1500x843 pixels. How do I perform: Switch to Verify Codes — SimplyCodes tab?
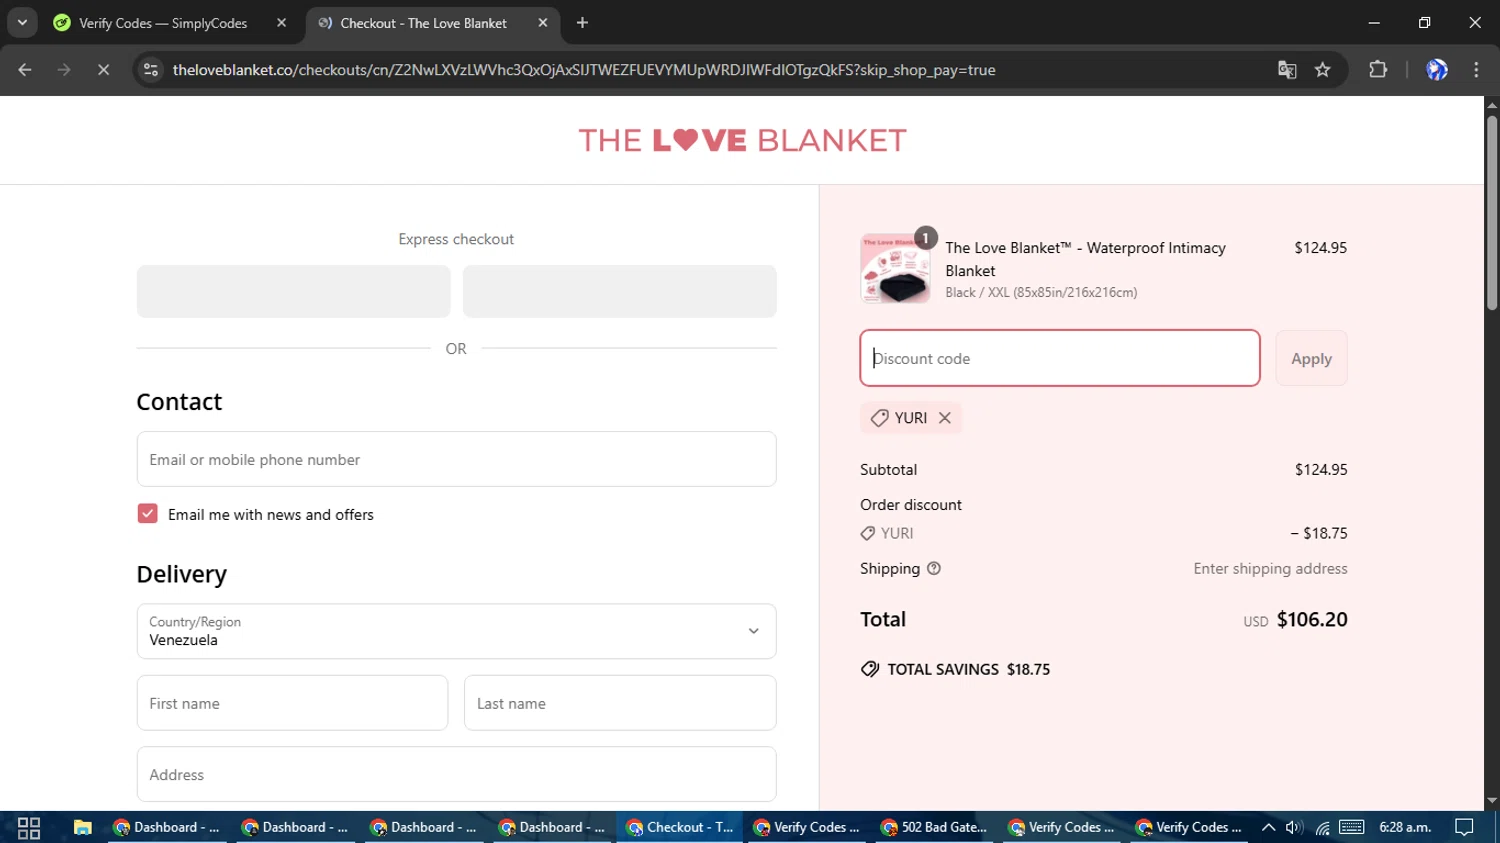[163, 23]
